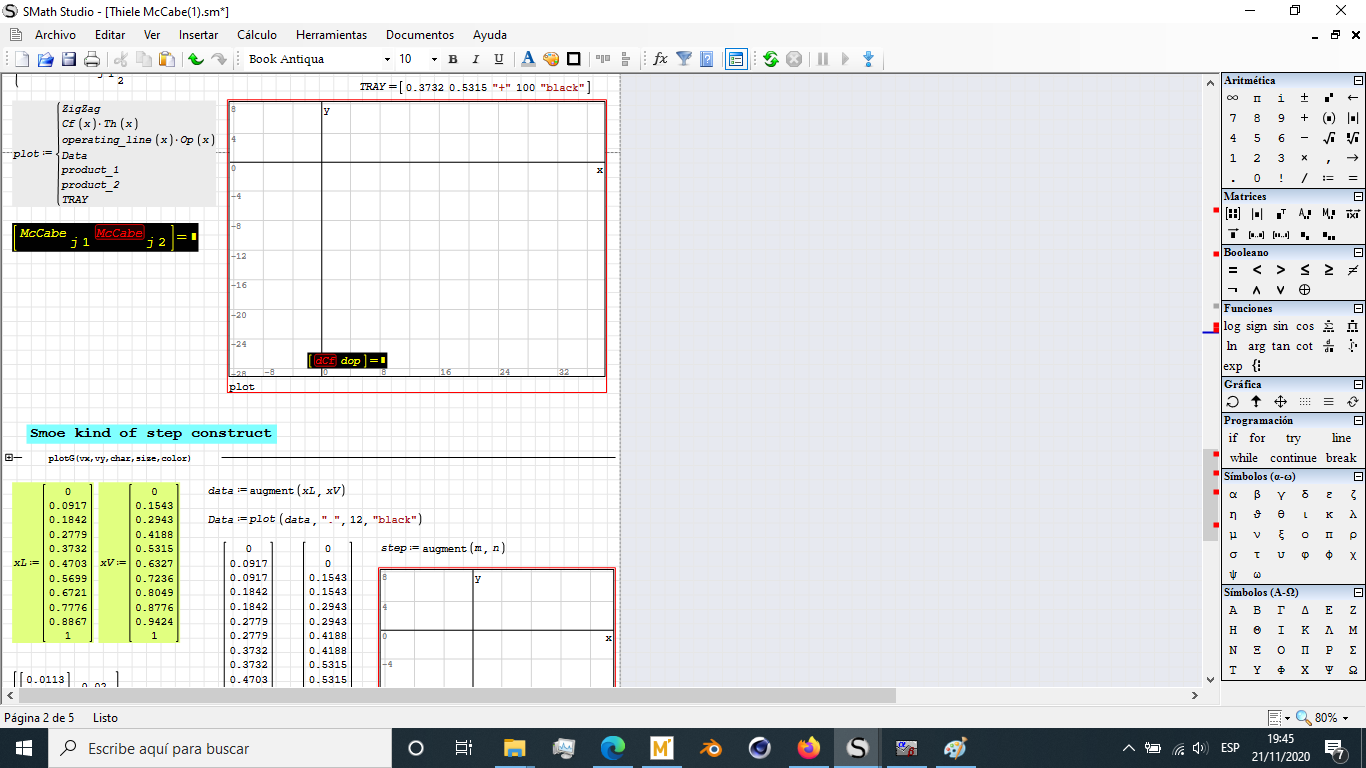The height and width of the screenshot is (768, 1366).
Task: Click the Save document icon
Action: pyautogui.click(x=69, y=59)
